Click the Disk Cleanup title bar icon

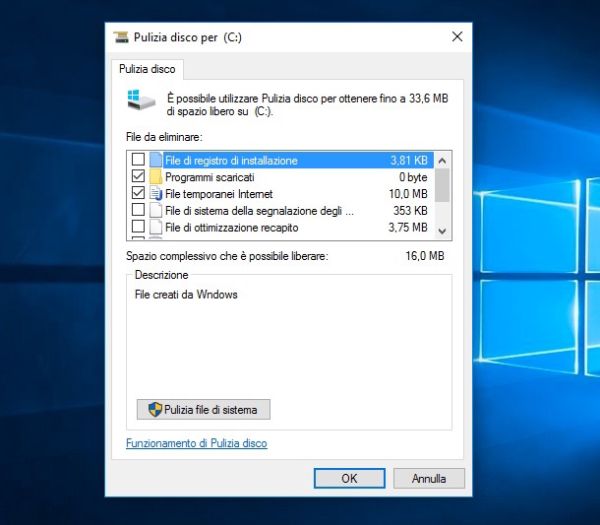(x=122, y=37)
